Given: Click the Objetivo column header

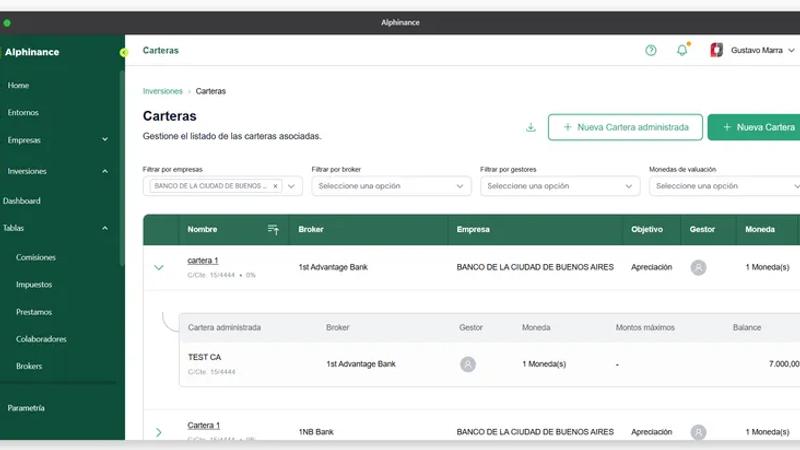Looking at the screenshot, I should tap(647, 230).
